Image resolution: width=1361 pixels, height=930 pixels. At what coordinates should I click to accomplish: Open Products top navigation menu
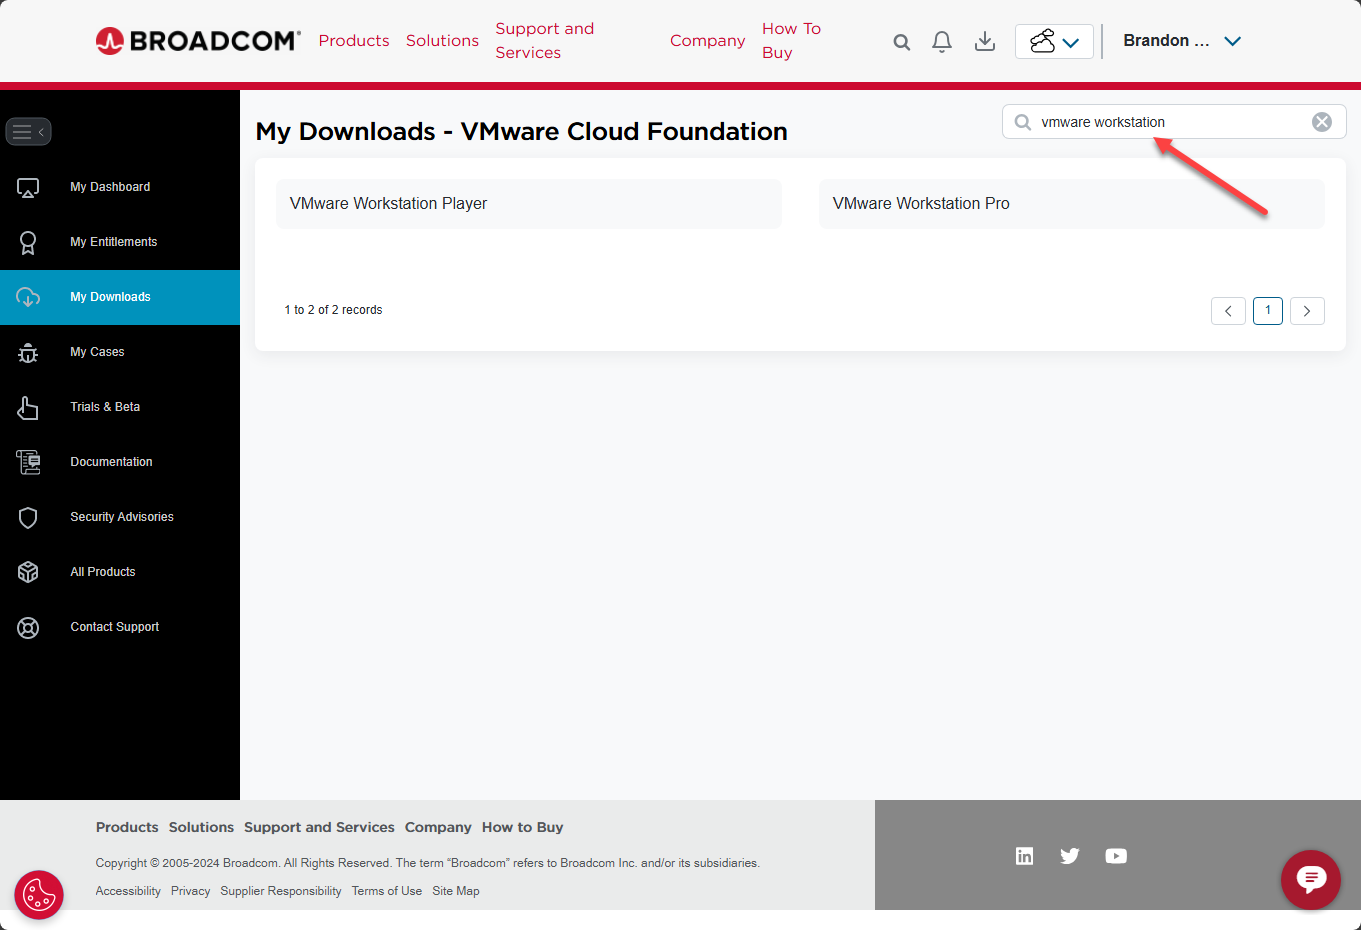click(x=354, y=41)
